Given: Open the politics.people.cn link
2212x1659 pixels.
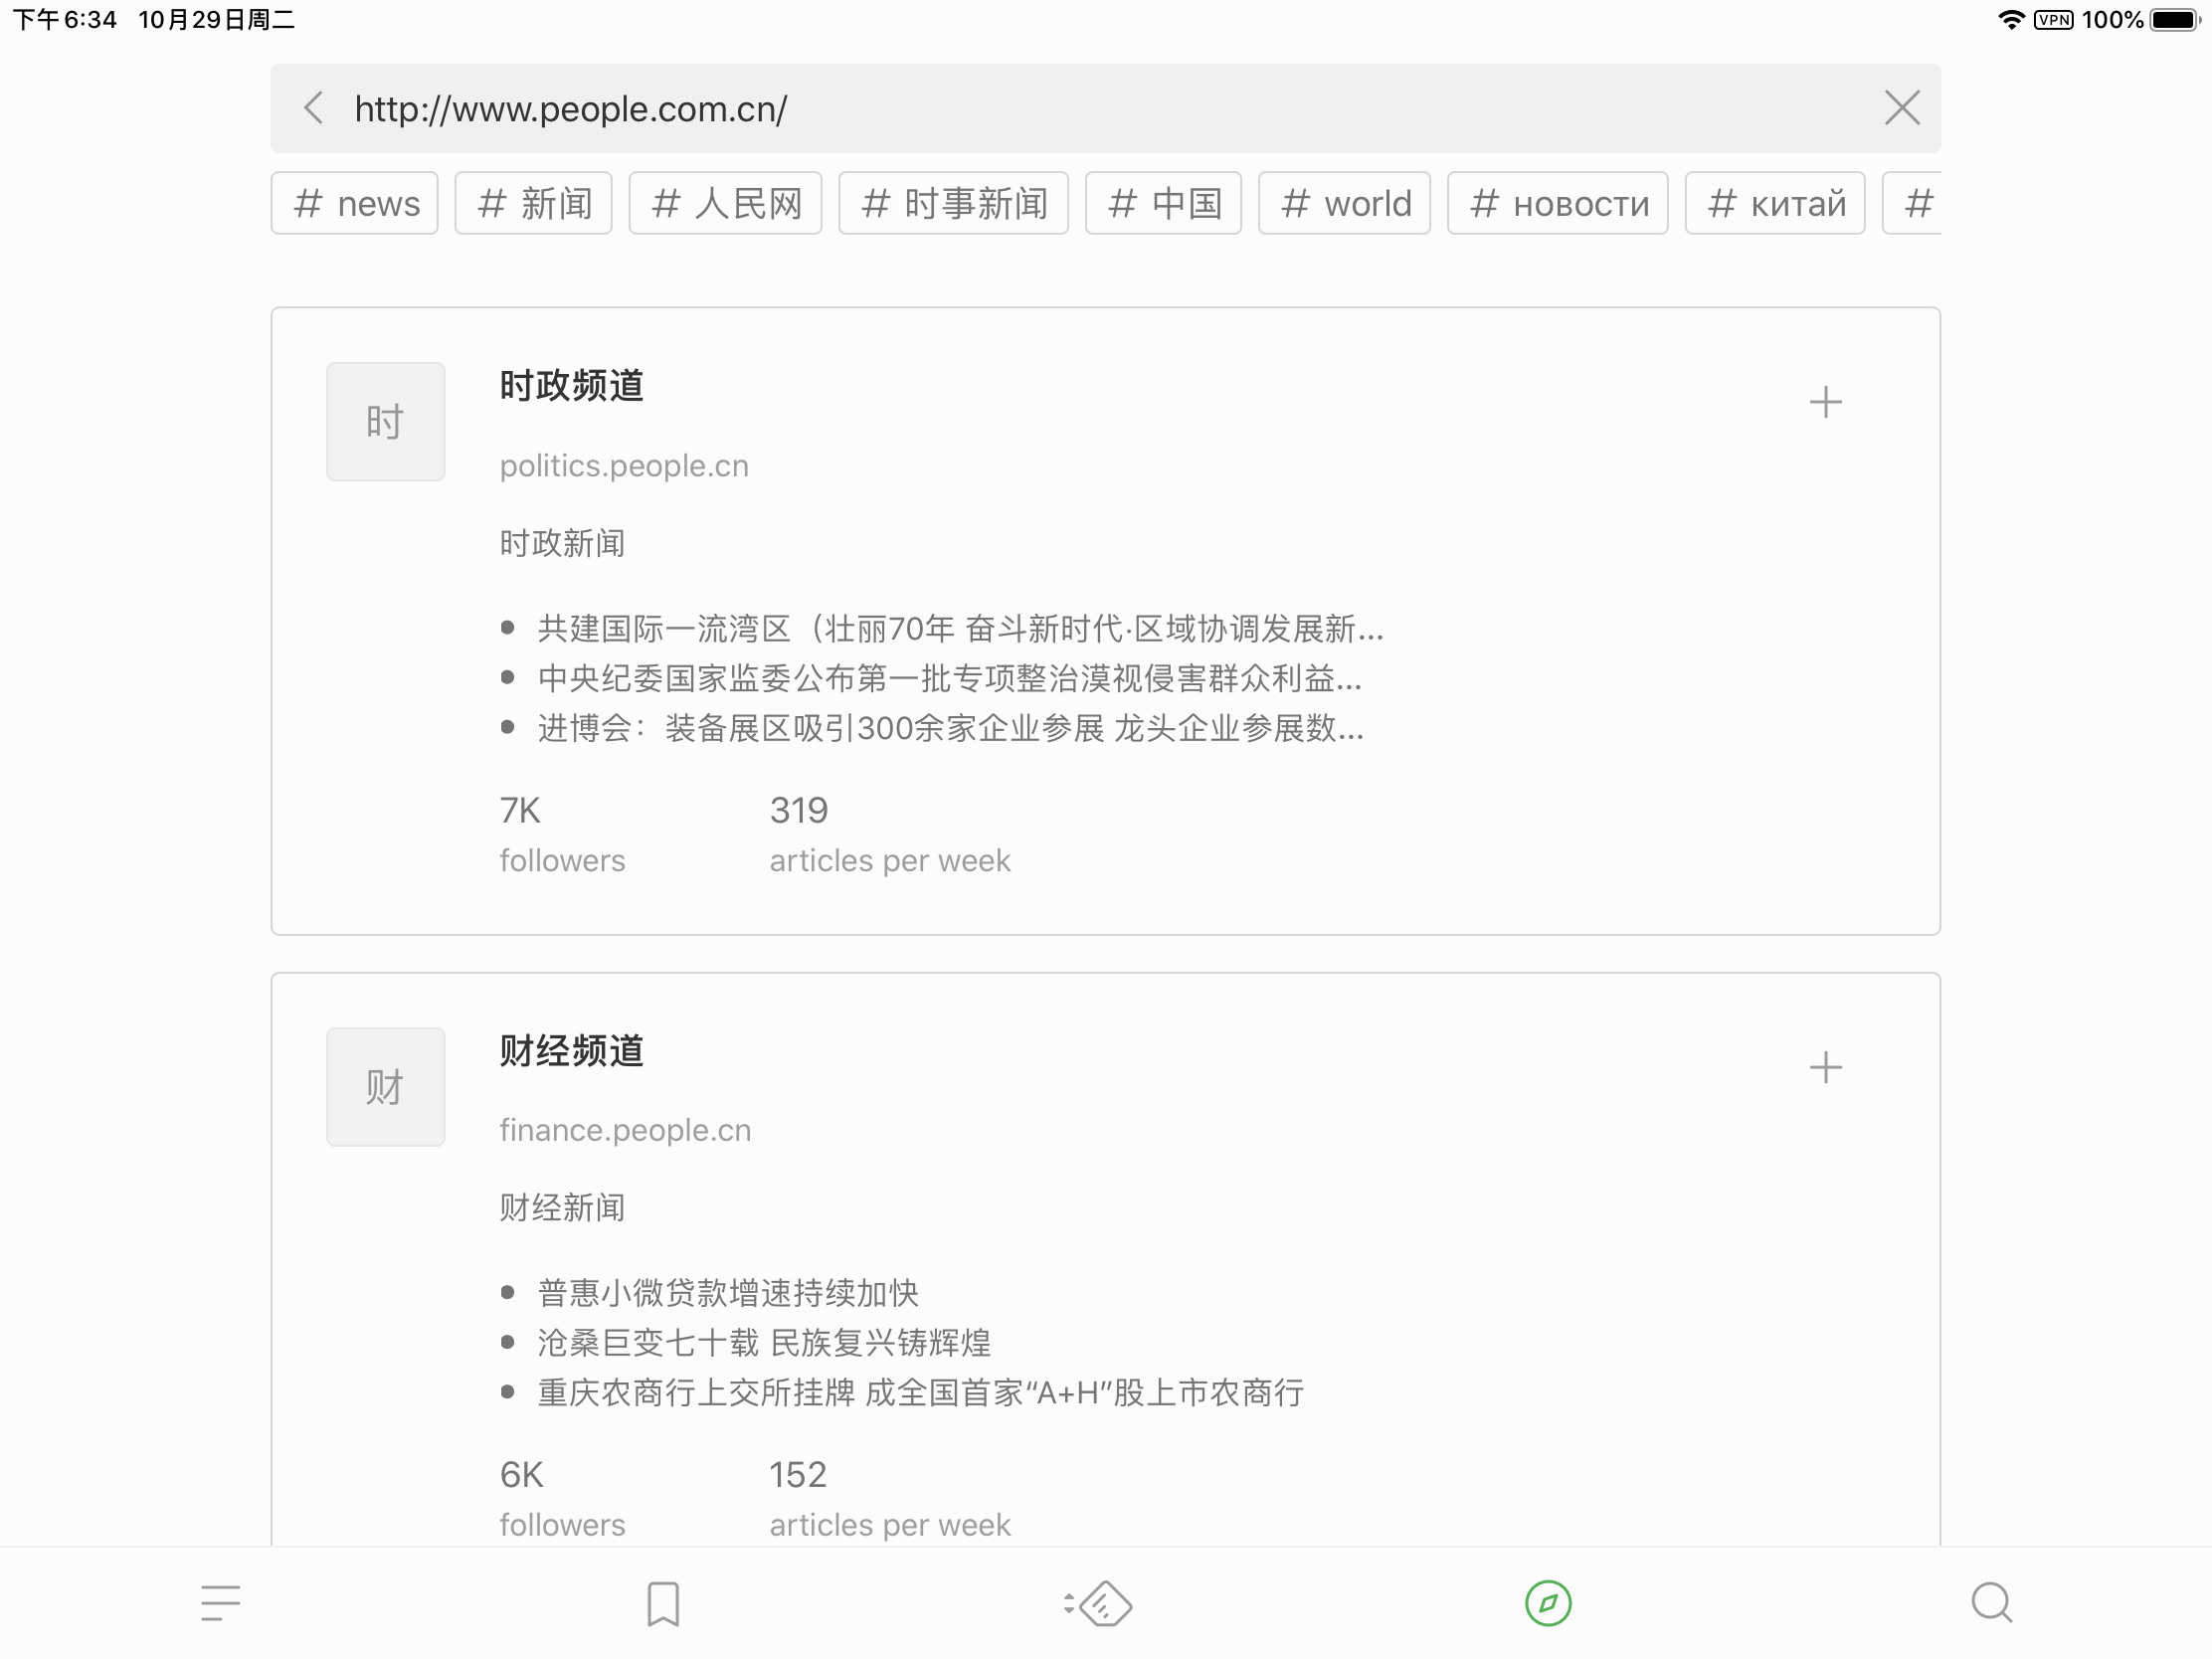Looking at the screenshot, I should (x=623, y=465).
